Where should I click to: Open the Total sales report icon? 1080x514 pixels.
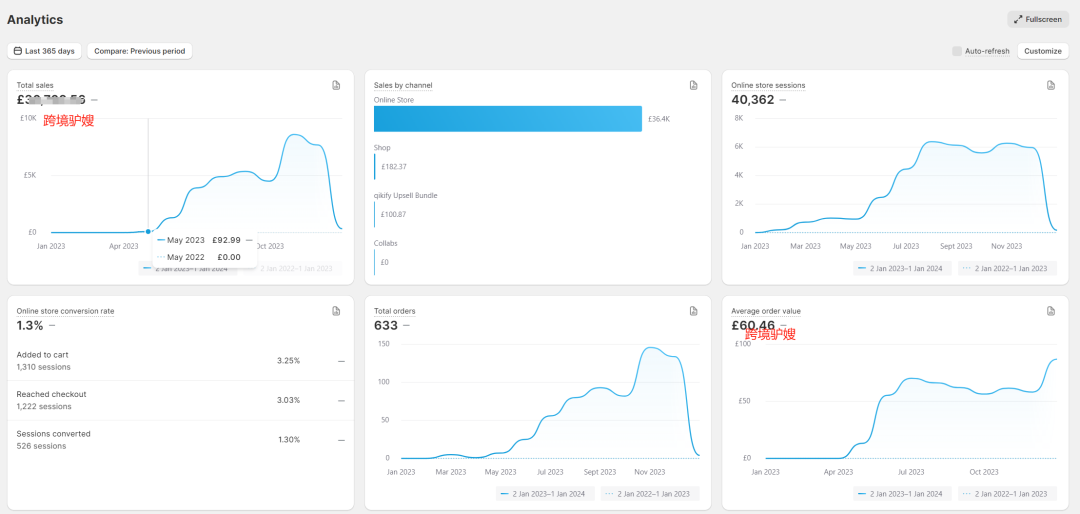point(336,85)
